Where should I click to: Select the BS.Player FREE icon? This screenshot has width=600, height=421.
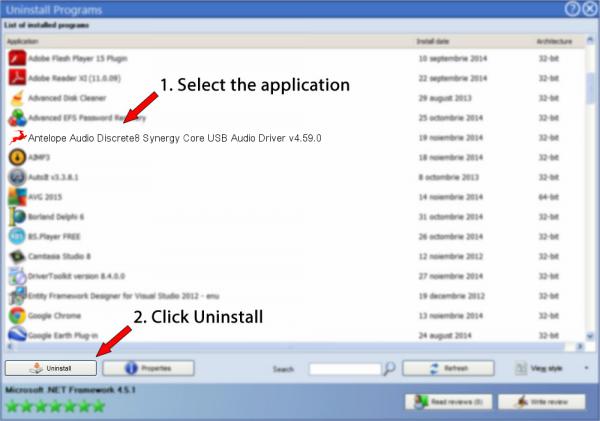point(17,237)
